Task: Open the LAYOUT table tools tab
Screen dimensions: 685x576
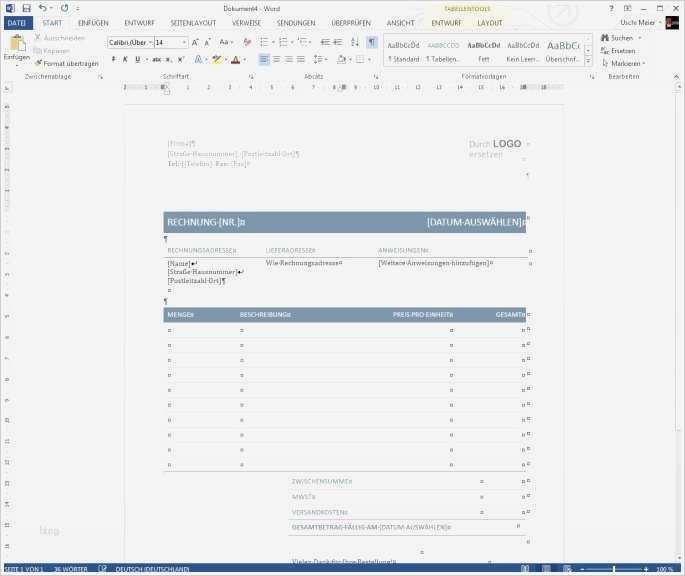Action: pos(490,23)
